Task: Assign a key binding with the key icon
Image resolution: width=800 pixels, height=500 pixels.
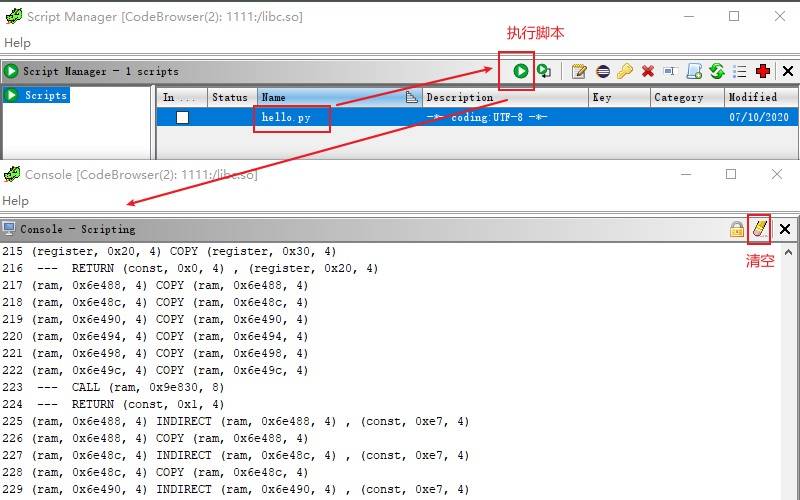Action: (x=624, y=71)
